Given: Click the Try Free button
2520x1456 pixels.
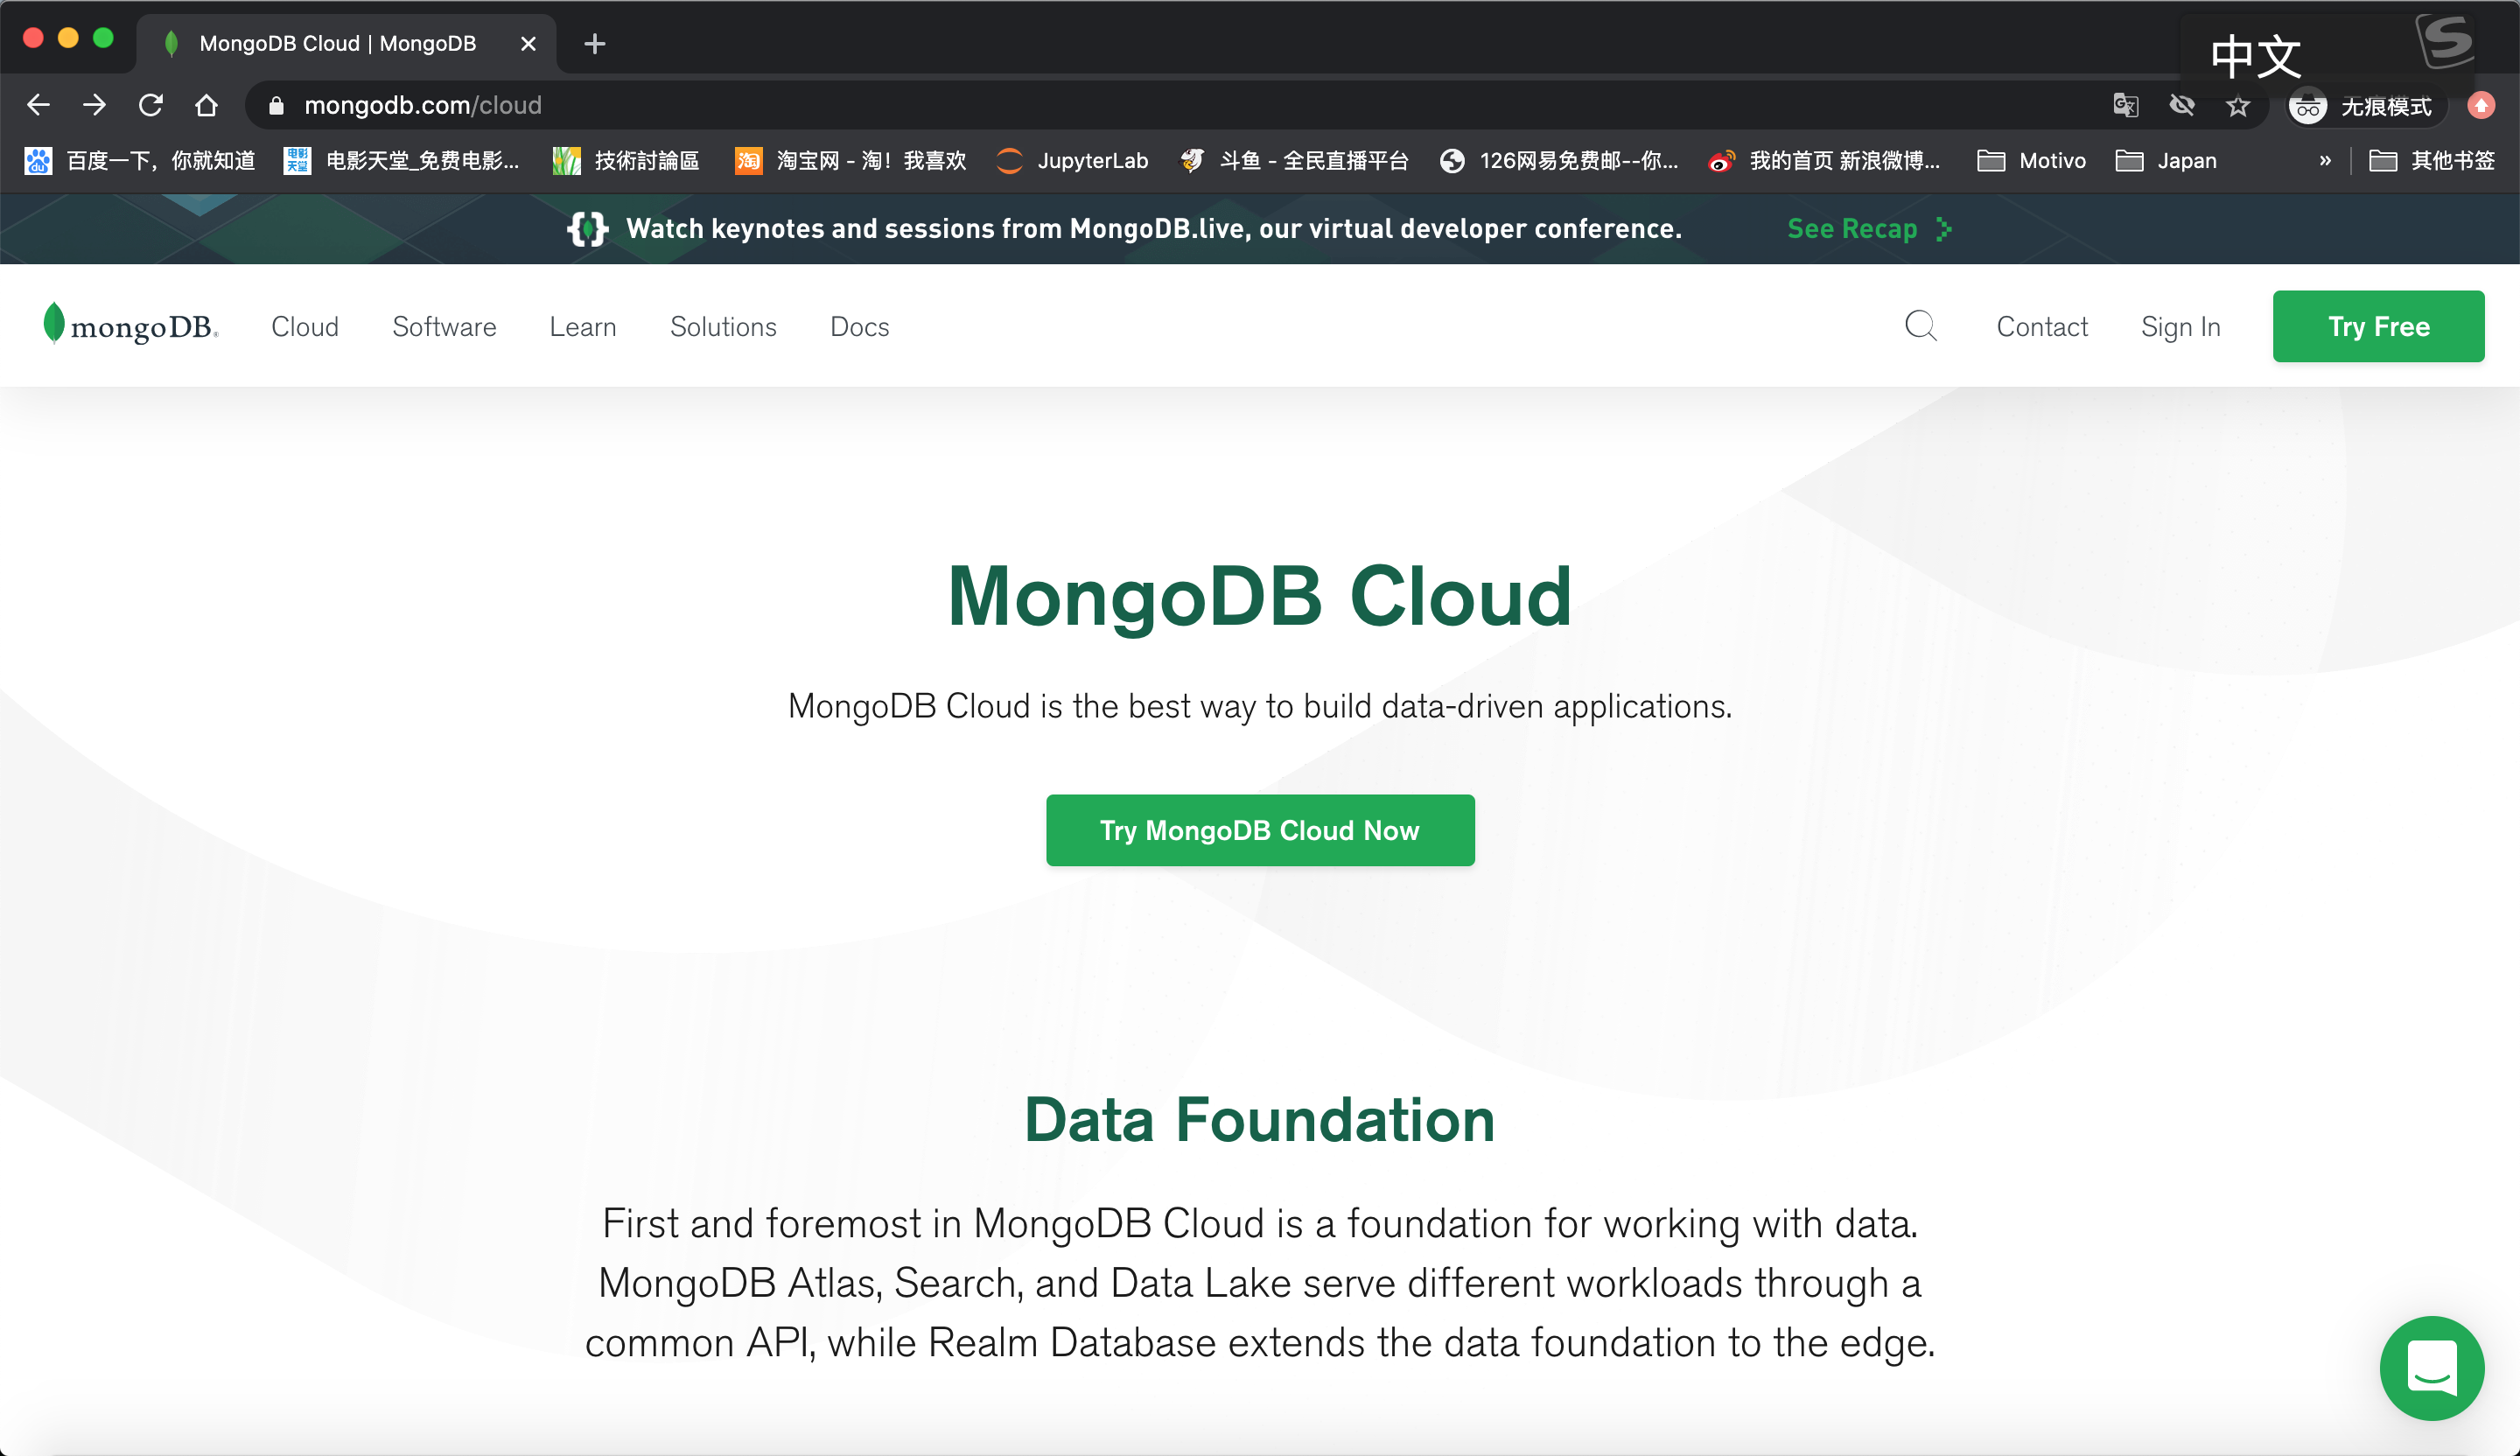Looking at the screenshot, I should point(2378,326).
